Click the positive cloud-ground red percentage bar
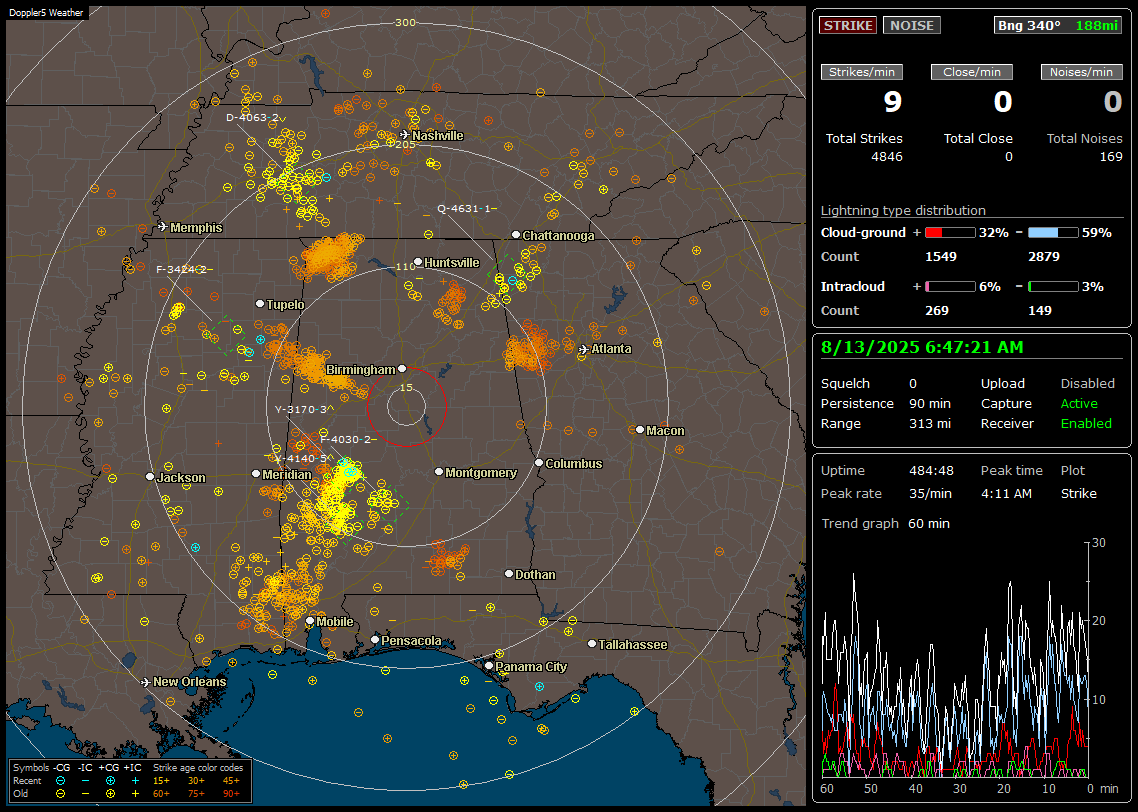1138x812 pixels. (x=950, y=233)
